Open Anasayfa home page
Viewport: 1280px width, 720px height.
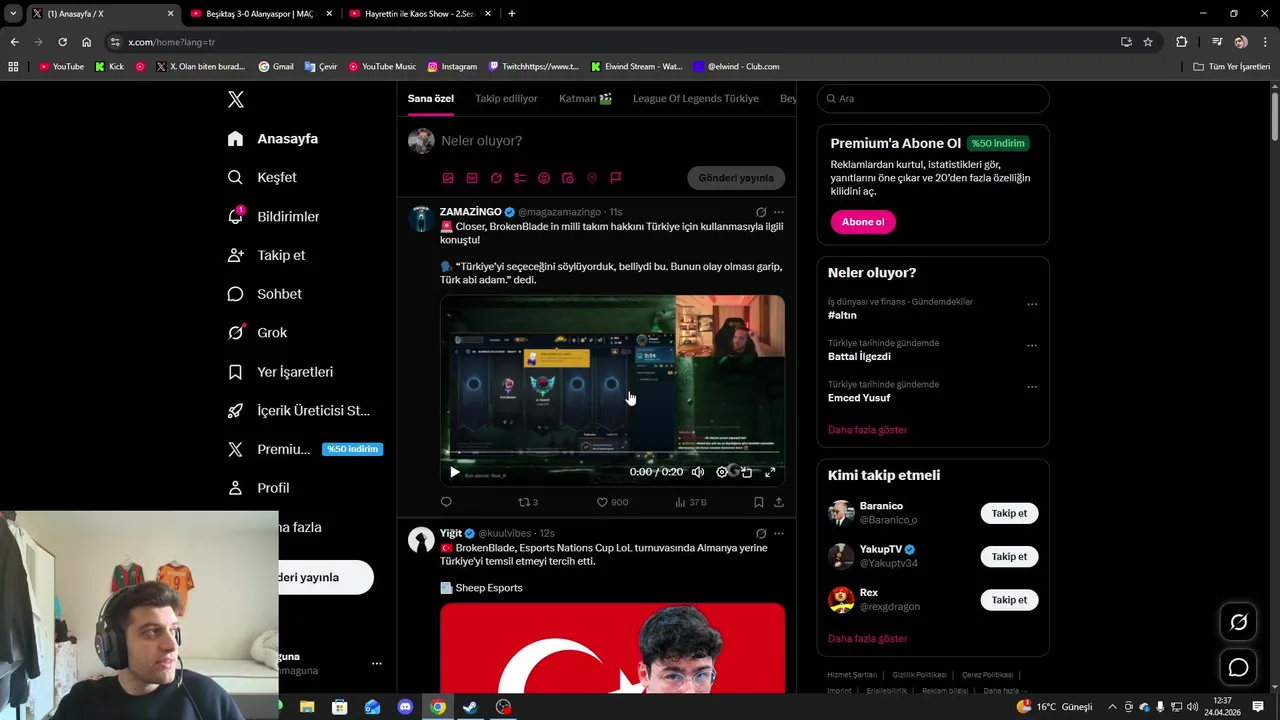point(273,139)
